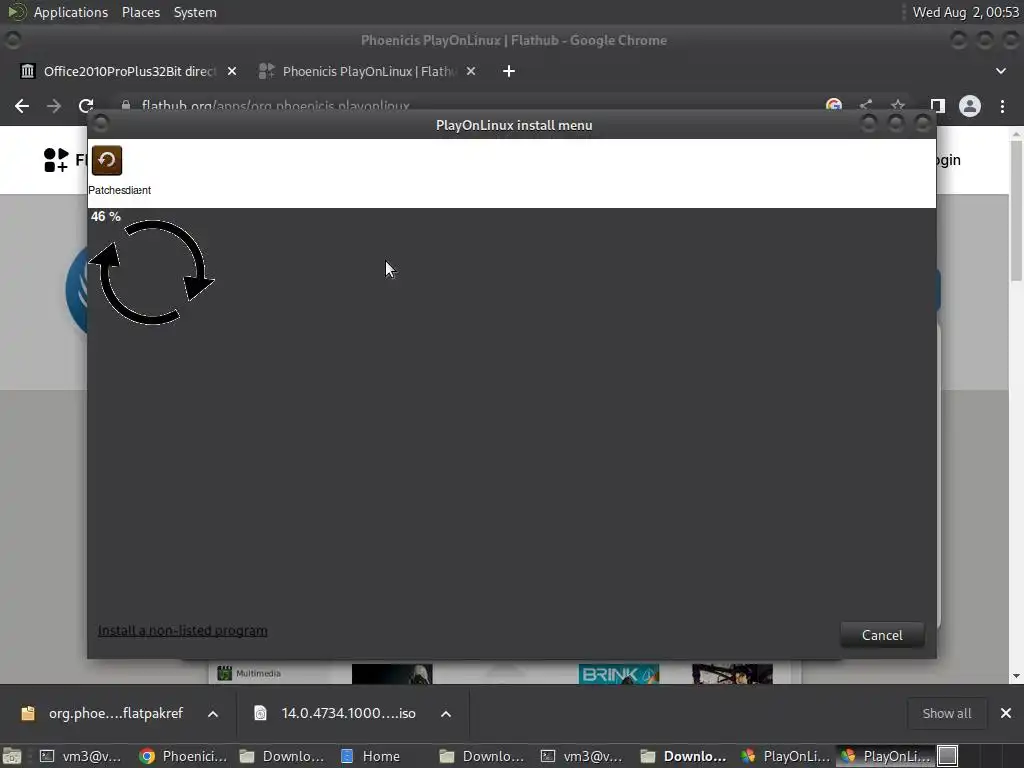Open Install a non-listed program link

pos(182,631)
